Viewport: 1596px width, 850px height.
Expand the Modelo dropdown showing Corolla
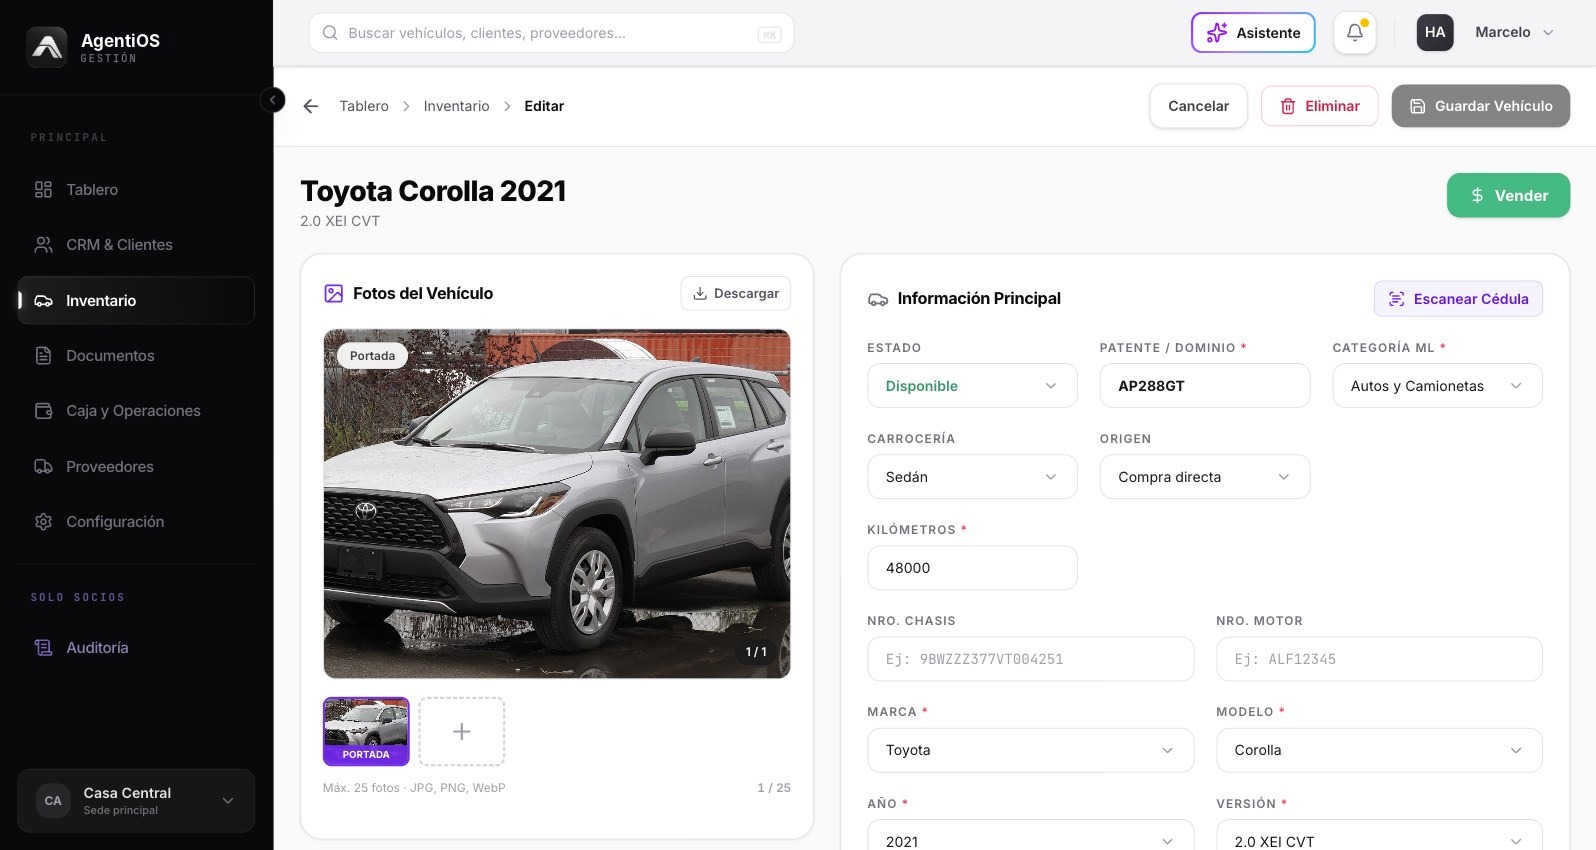tap(1379, 750)
